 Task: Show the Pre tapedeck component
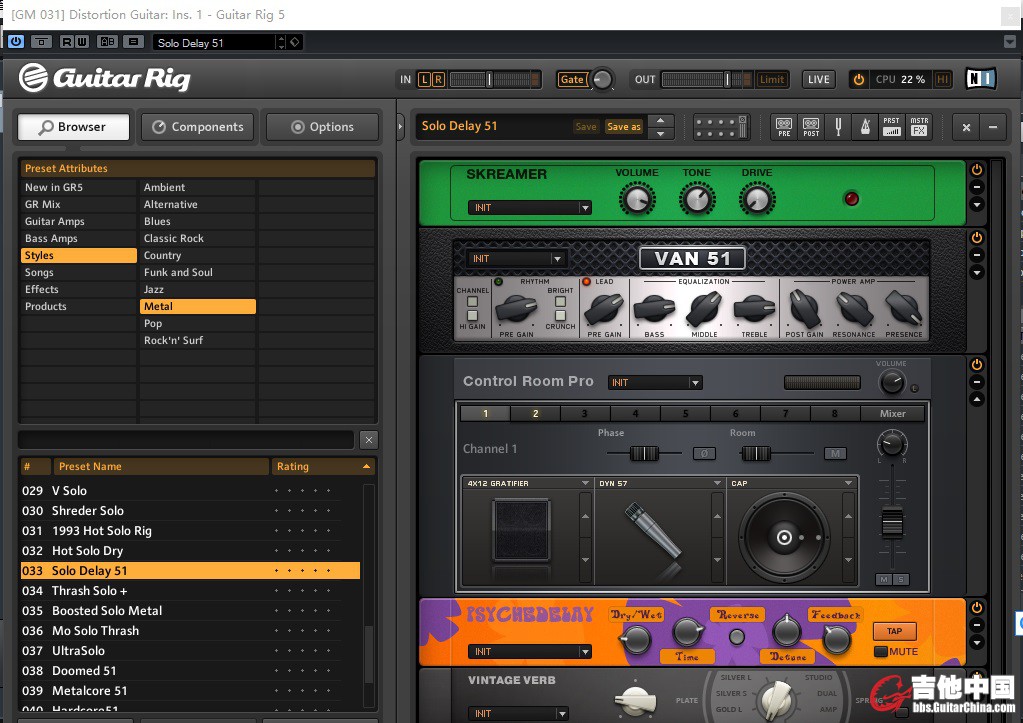pos(784,126)
